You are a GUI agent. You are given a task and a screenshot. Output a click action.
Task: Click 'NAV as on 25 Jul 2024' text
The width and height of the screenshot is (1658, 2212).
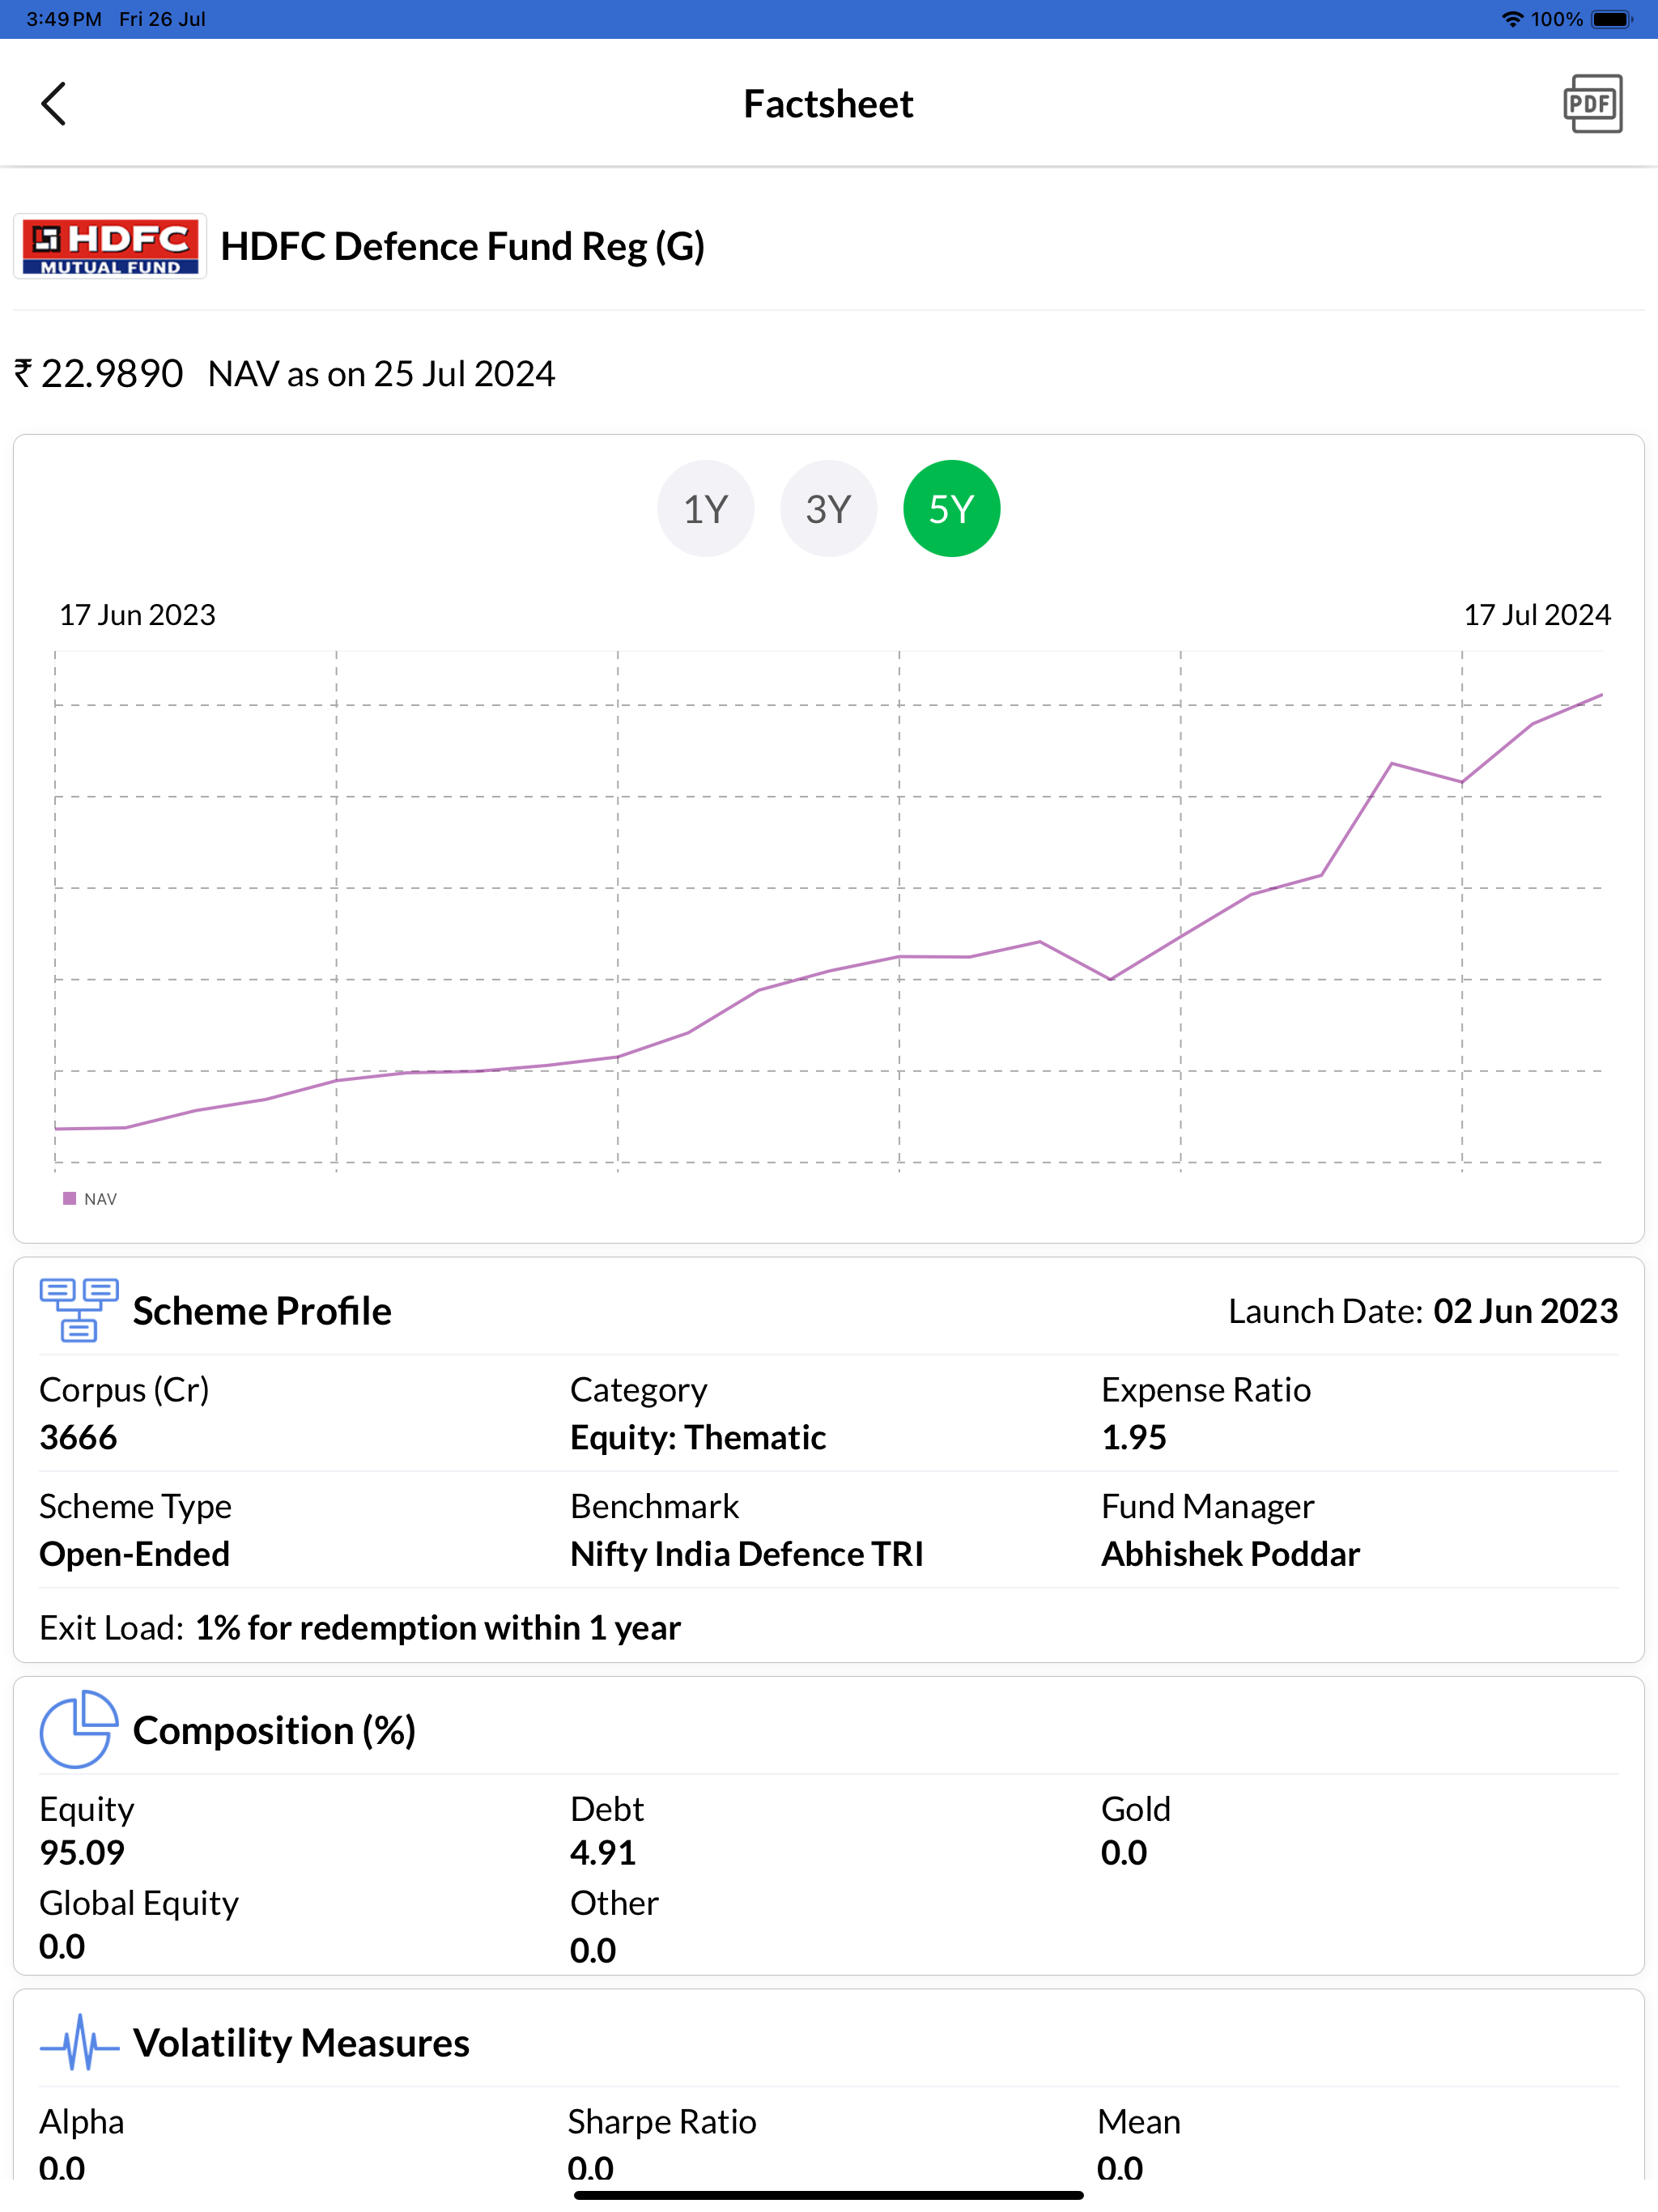click(x=381, y=374)
